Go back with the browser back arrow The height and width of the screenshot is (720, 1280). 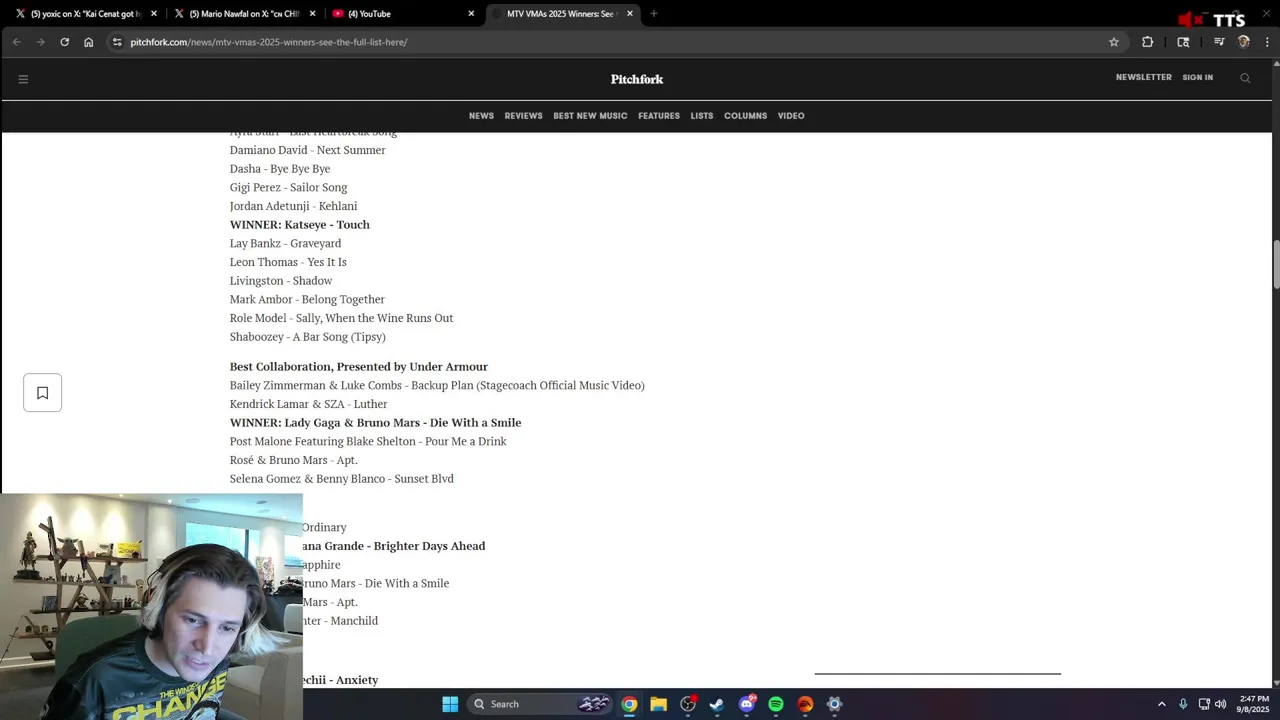(16, 42)
